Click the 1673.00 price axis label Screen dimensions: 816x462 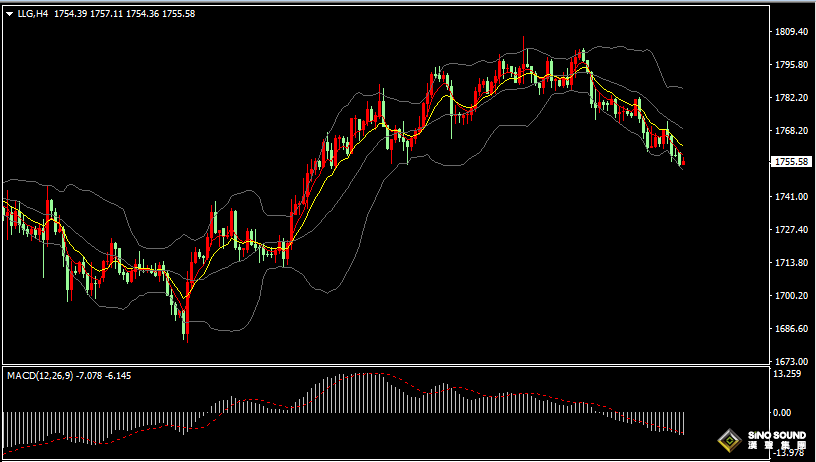point(792,361)
